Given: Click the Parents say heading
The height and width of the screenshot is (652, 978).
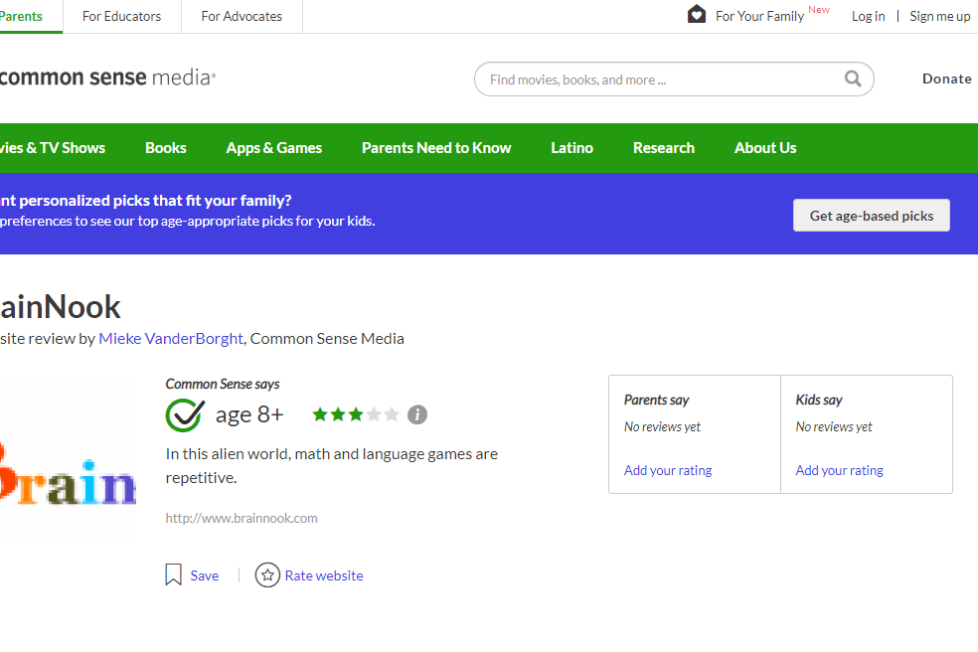Looking at the screenshot, I should point(656,399).
